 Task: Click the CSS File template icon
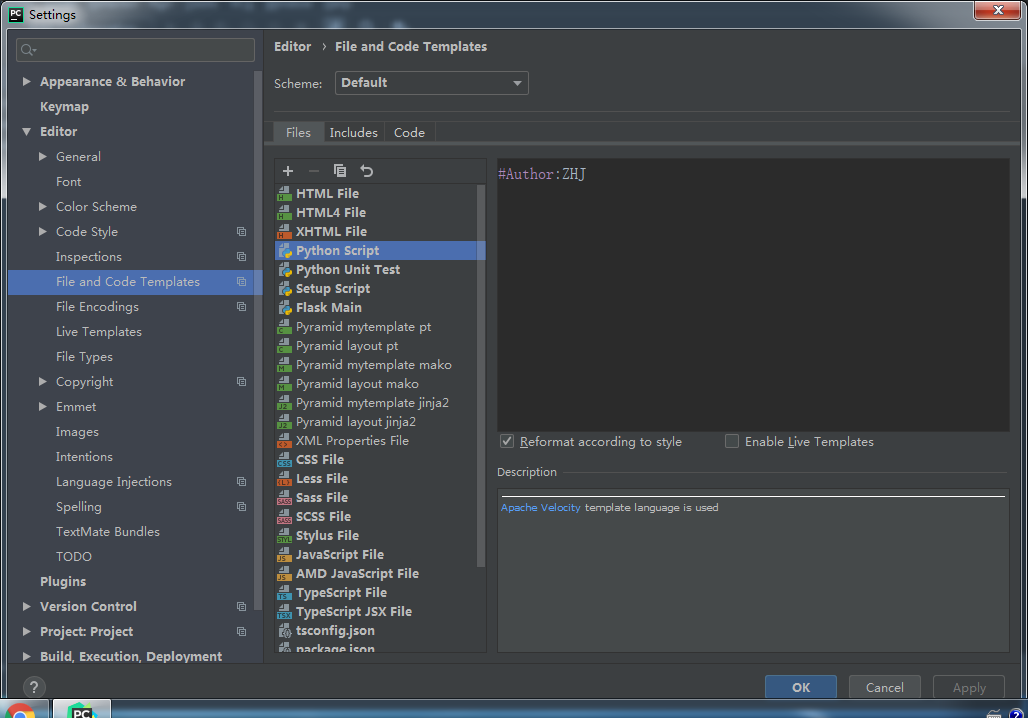[285, 460]
